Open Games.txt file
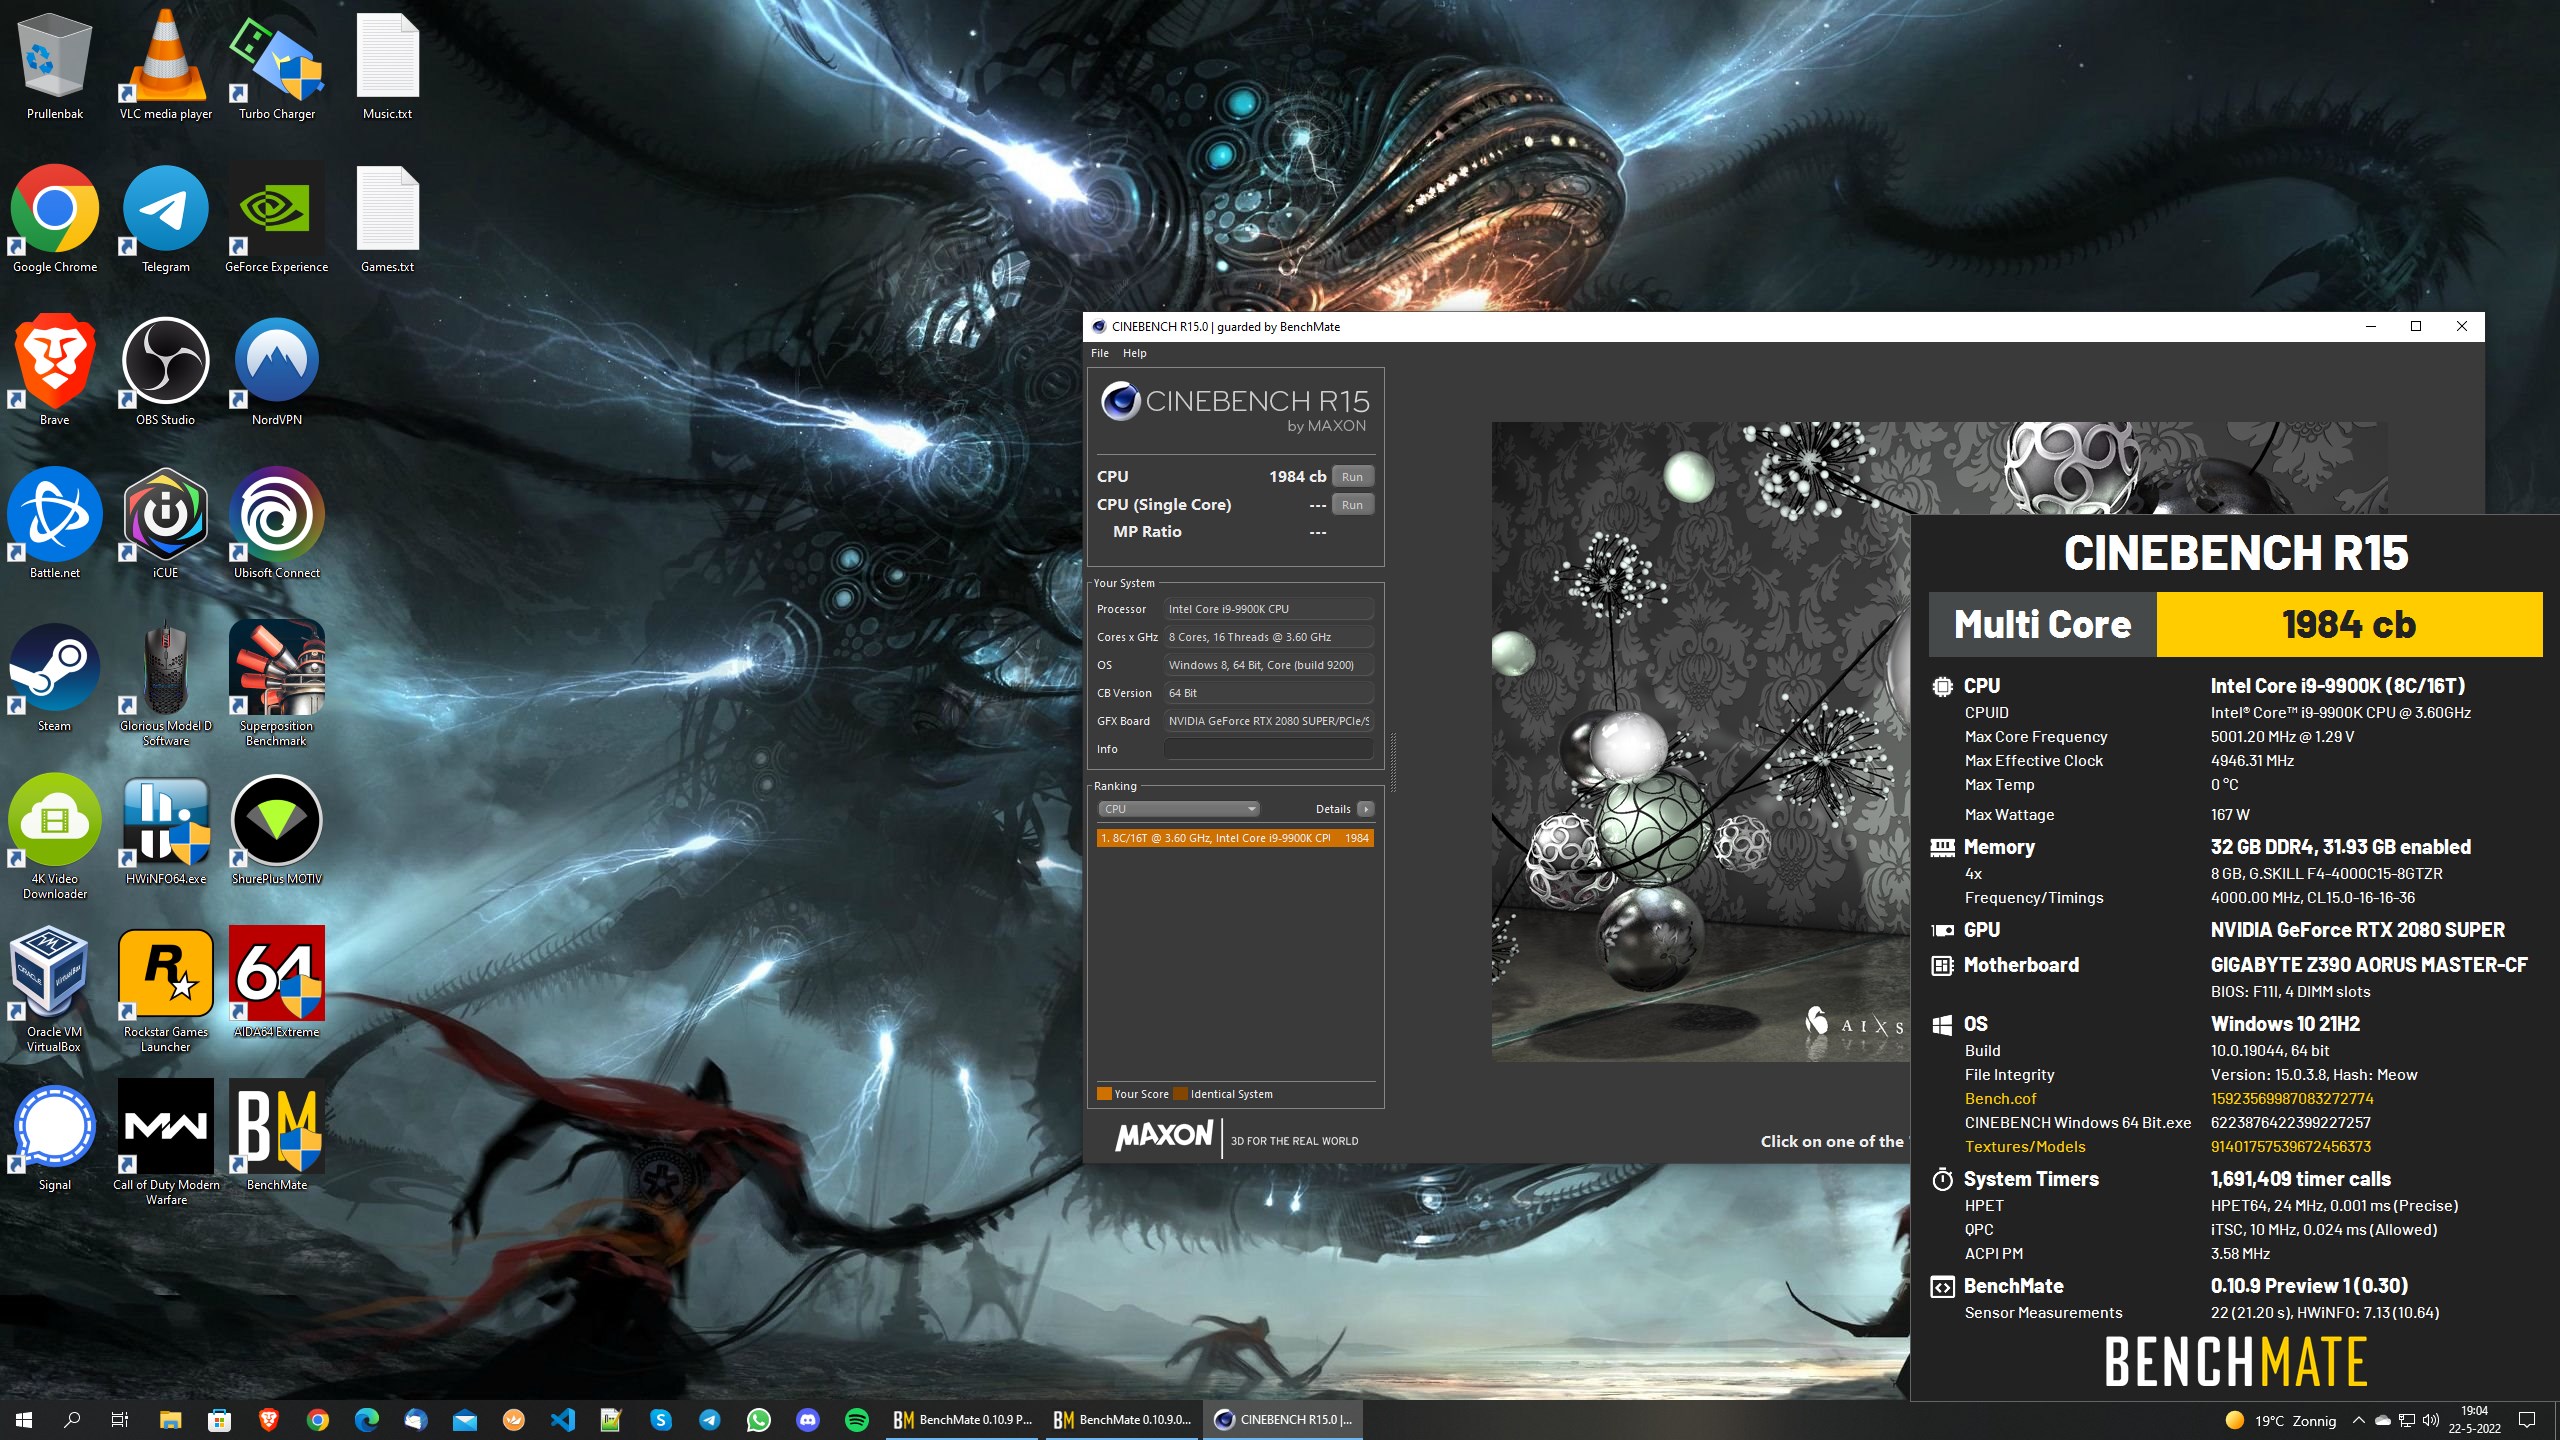 point(388,219)
